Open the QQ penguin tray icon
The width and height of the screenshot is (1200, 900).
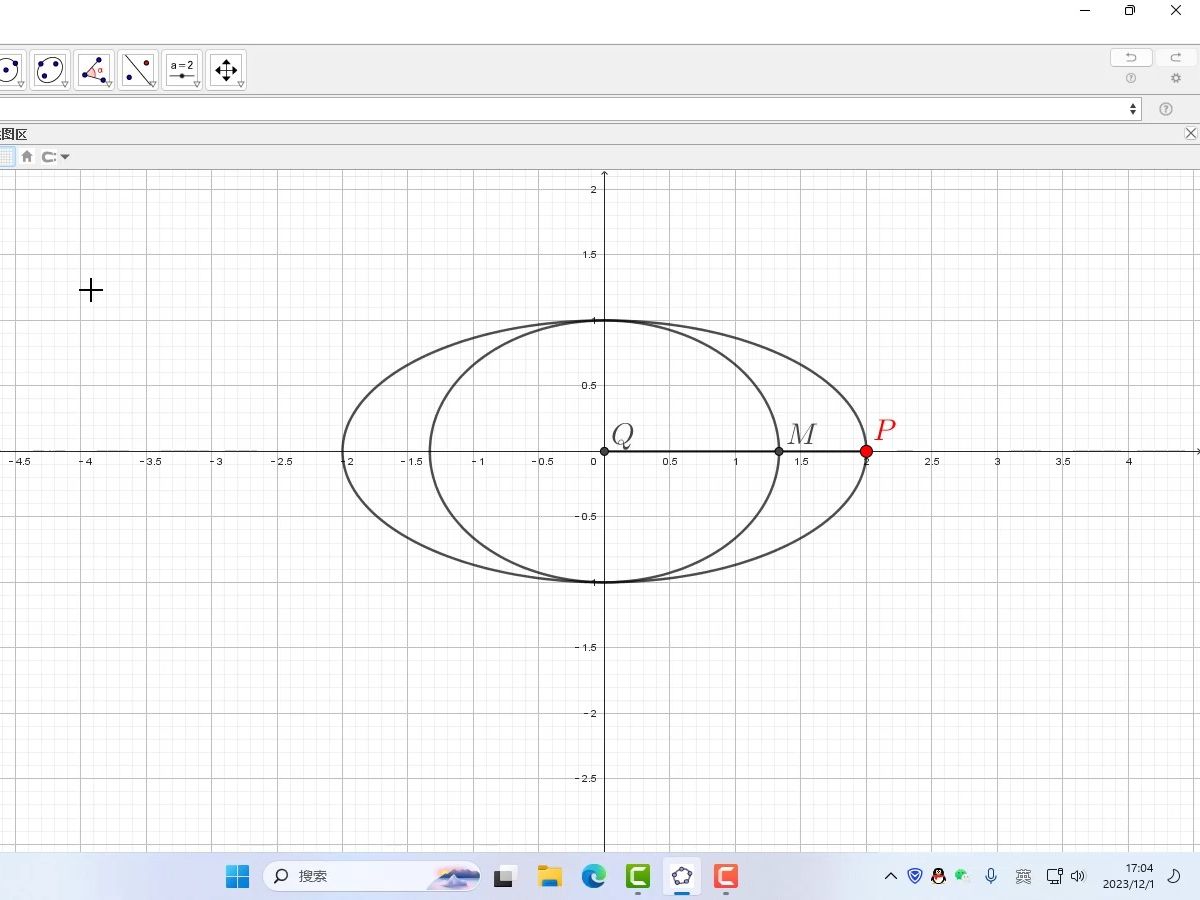(938, 876)
